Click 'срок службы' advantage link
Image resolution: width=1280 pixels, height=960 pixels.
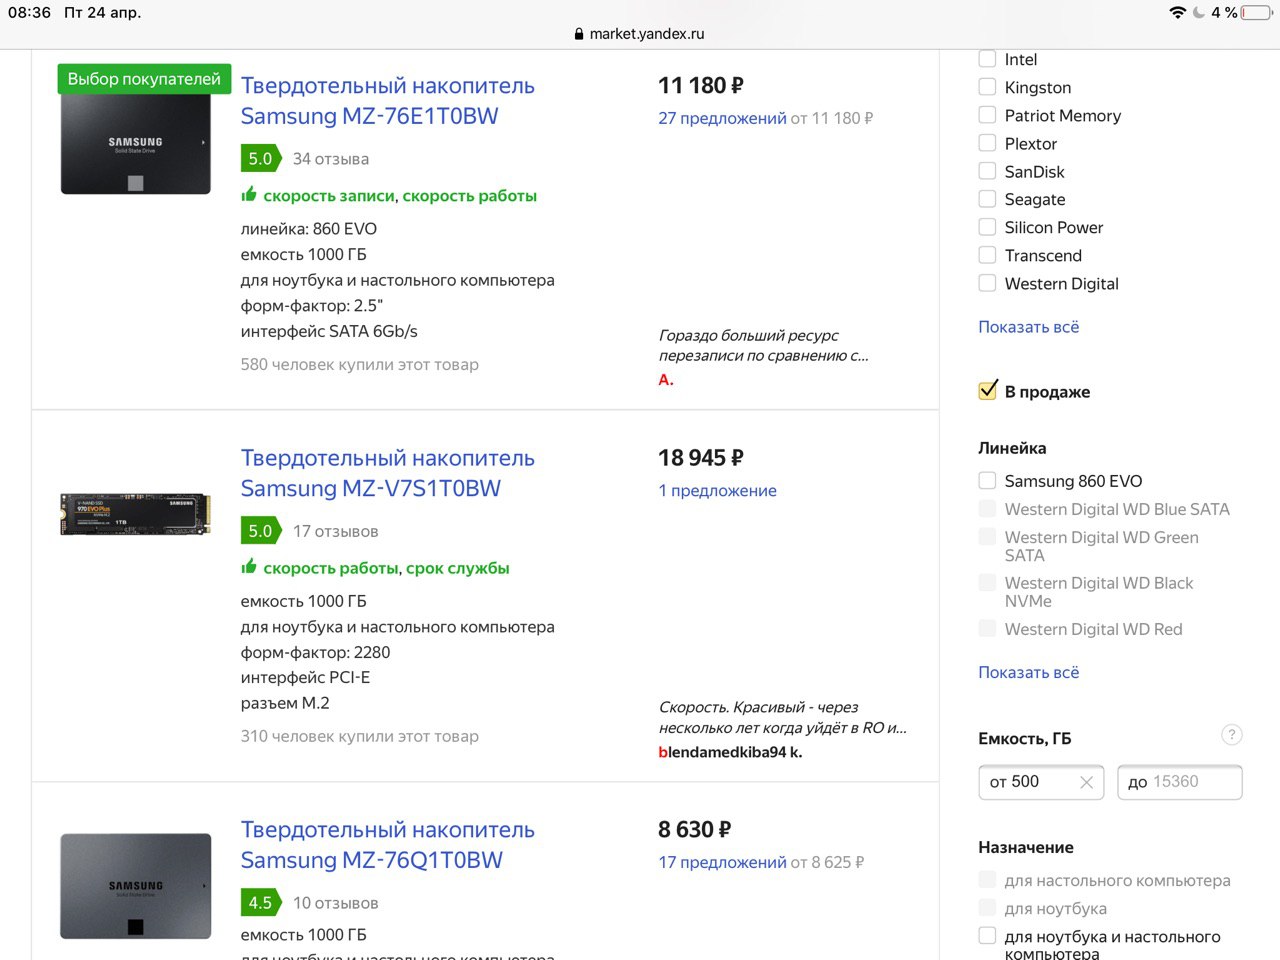point(458,568)
